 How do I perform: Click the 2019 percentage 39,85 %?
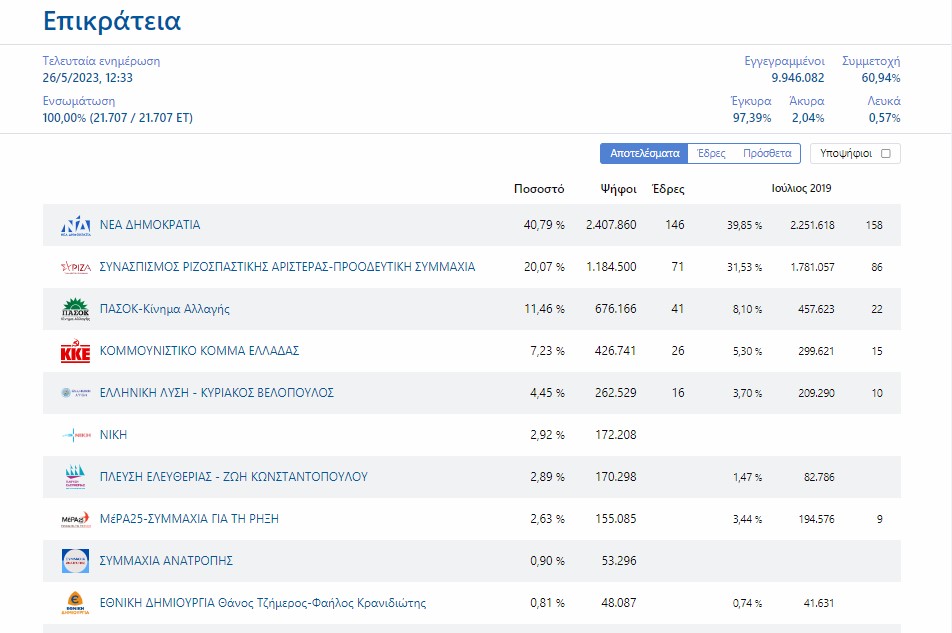pos(744,225)
